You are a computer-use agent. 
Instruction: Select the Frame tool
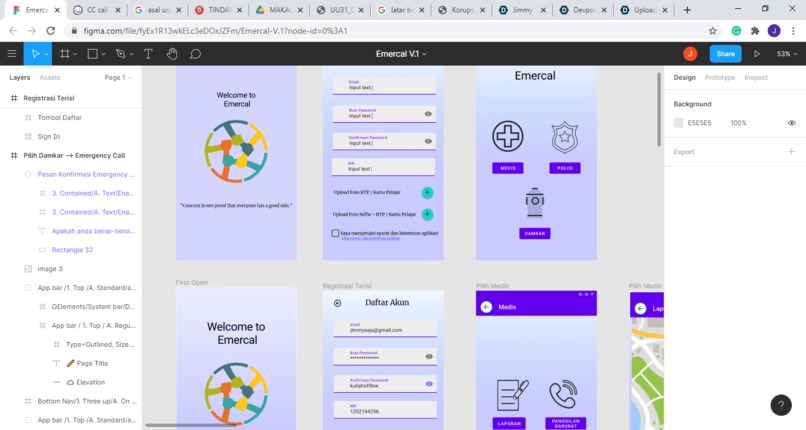(x=64, y=53)
